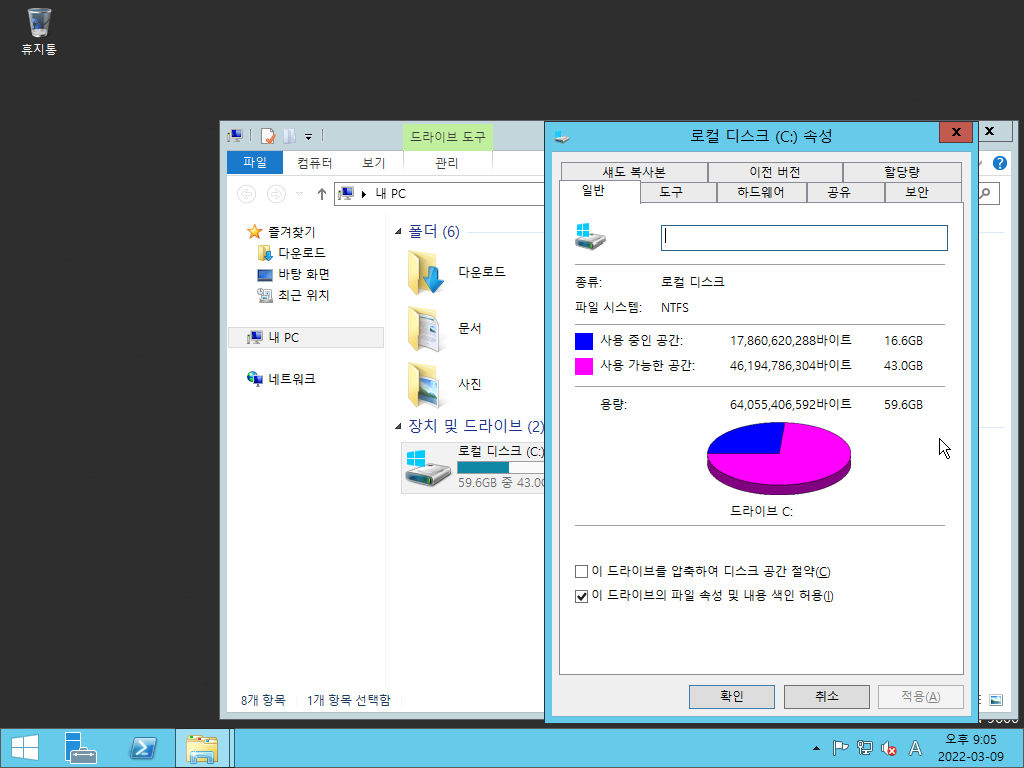Launch PowerShell from the taskbar
The width and height of the screenshot is (1024, 768).
(x=142, y=748)
